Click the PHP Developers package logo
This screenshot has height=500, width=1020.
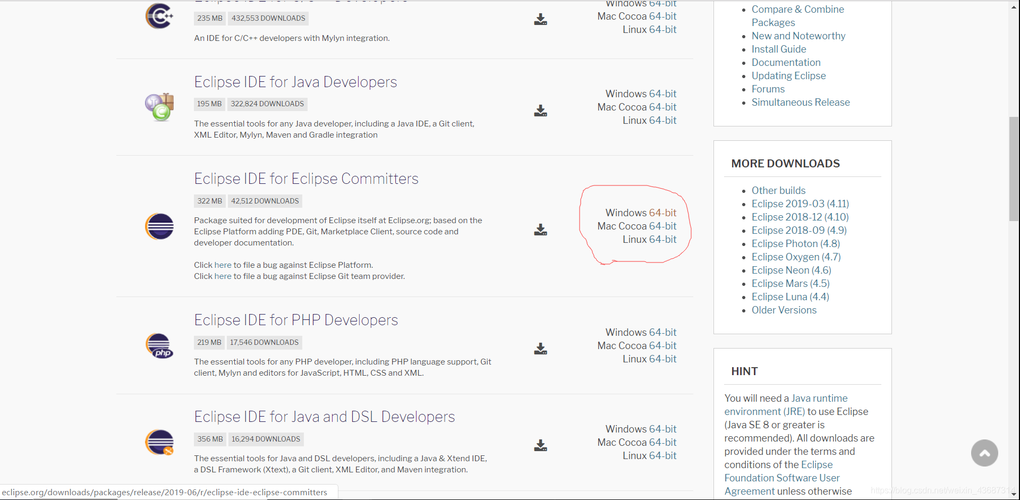coord(159,345)
